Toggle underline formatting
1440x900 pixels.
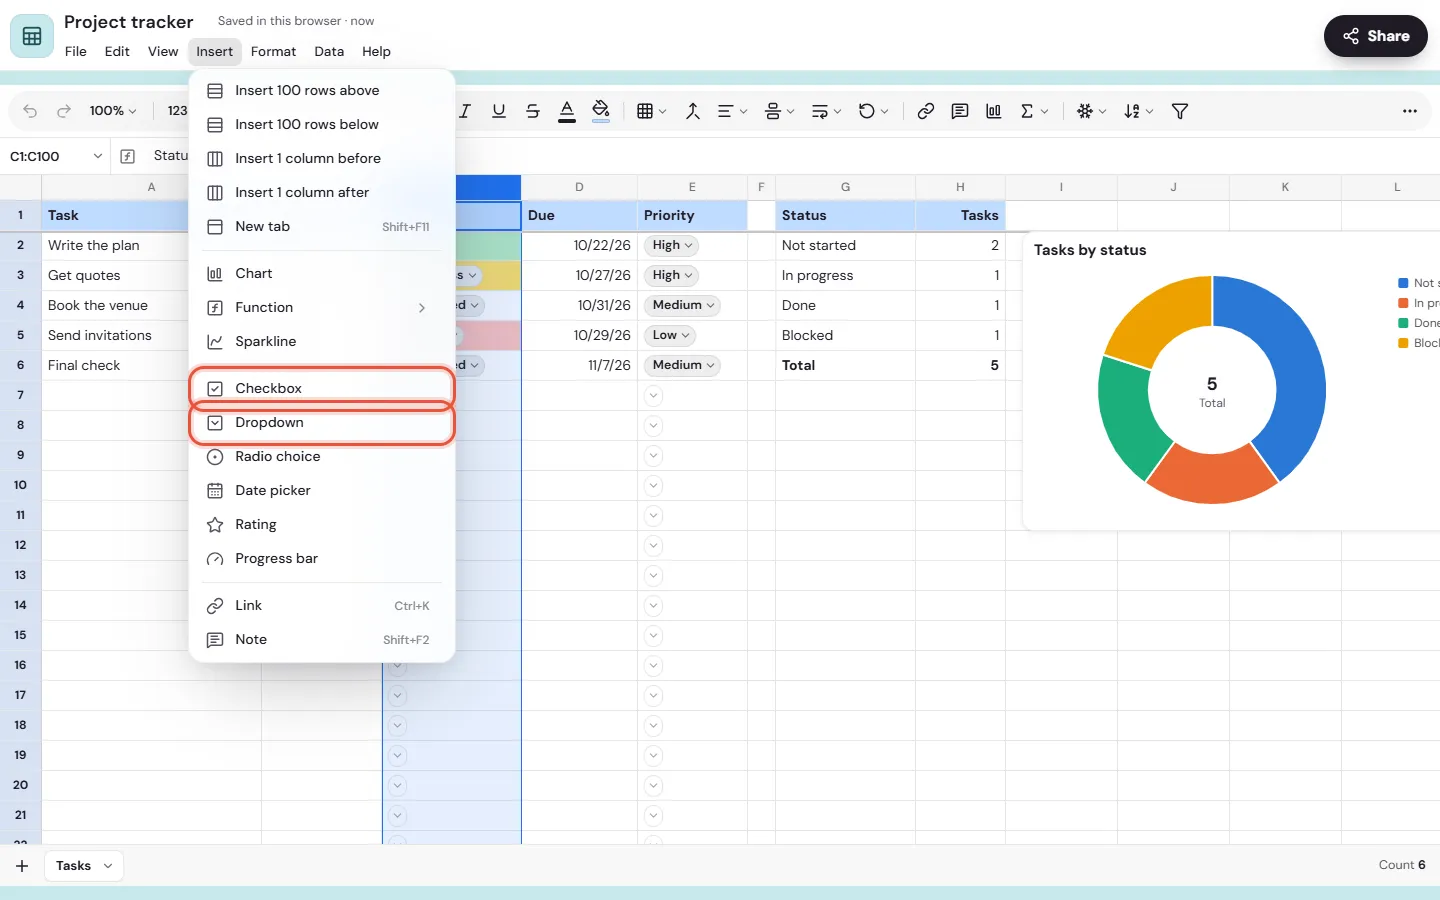pyautogui.click(x=499, y=111)
